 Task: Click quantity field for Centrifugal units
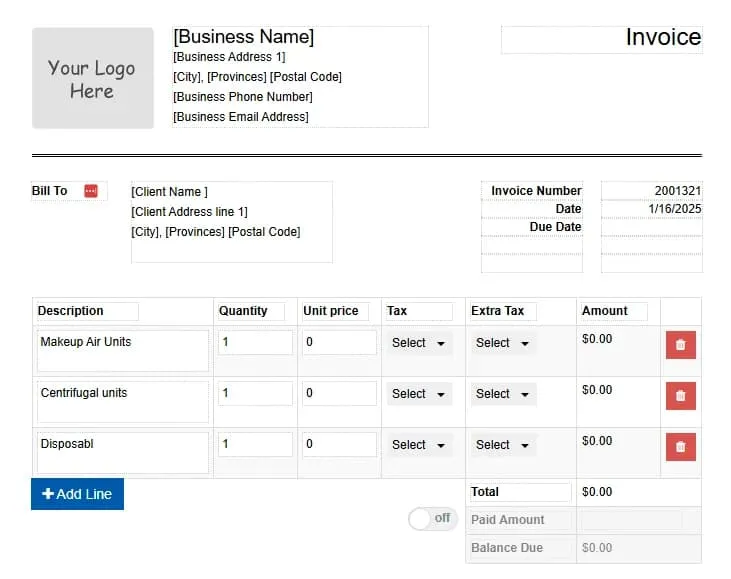click(x=255, y=393)
